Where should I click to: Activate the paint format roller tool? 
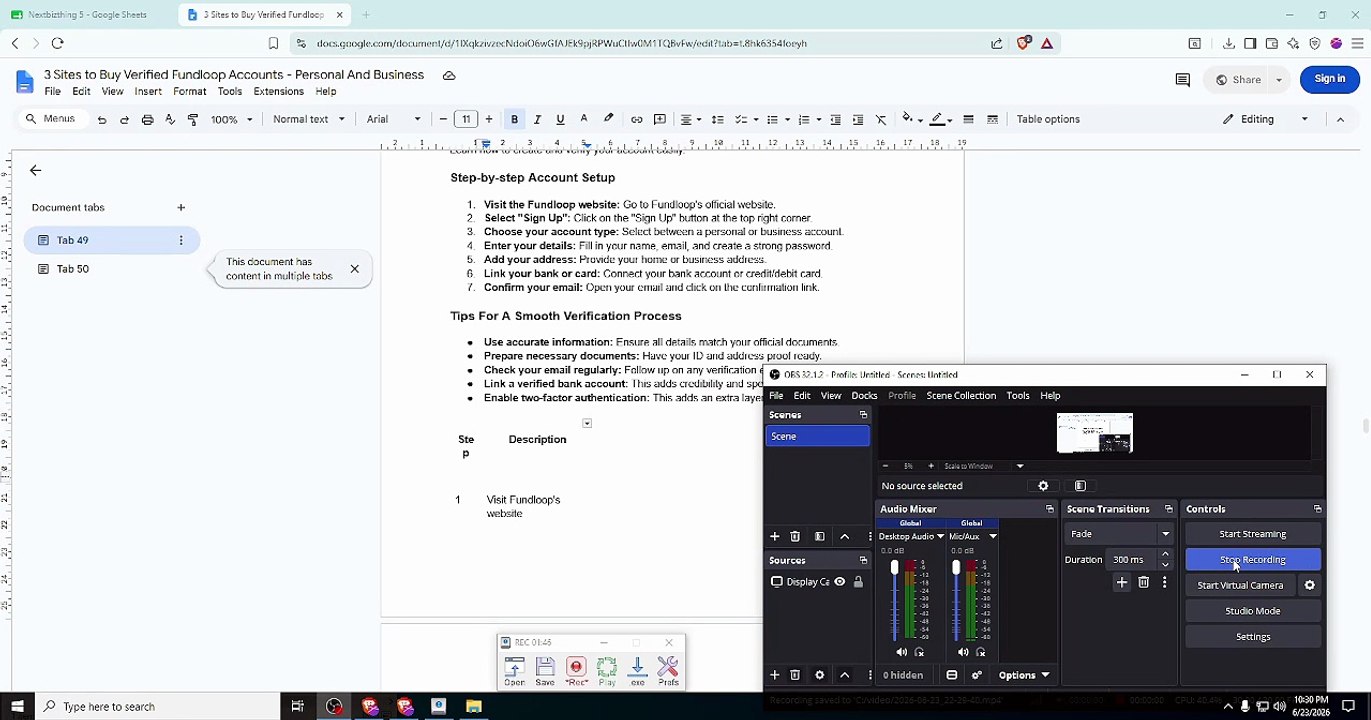coord(193,119)
